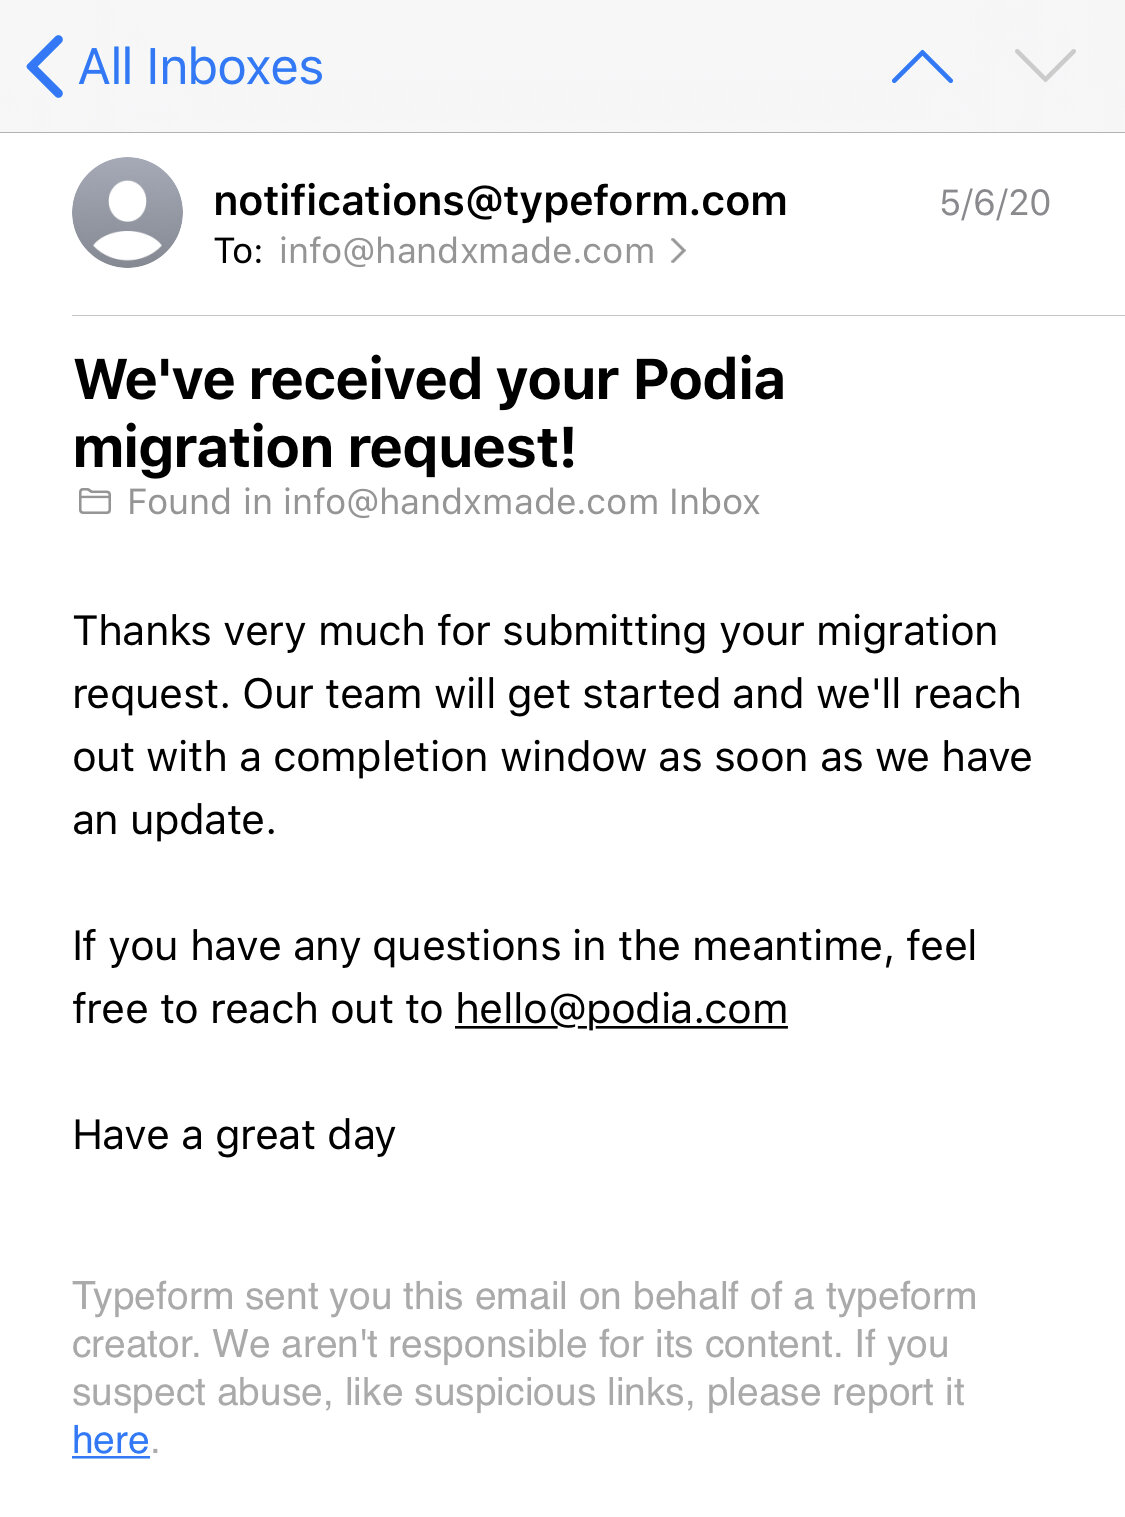The width and height of the screenshot is (1125, 1517).
Task: Tap the "To:" label in header
Action: [x=238, y=251]
